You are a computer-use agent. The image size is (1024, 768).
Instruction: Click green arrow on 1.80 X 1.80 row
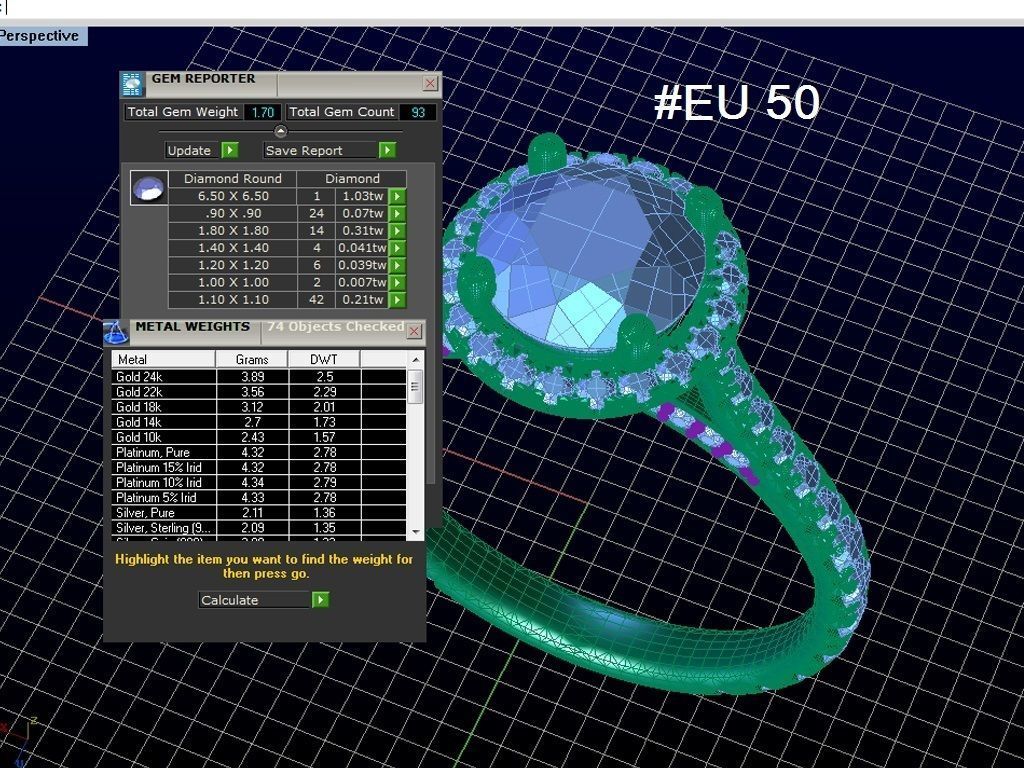pyautogui.click(x=397, y=231)
